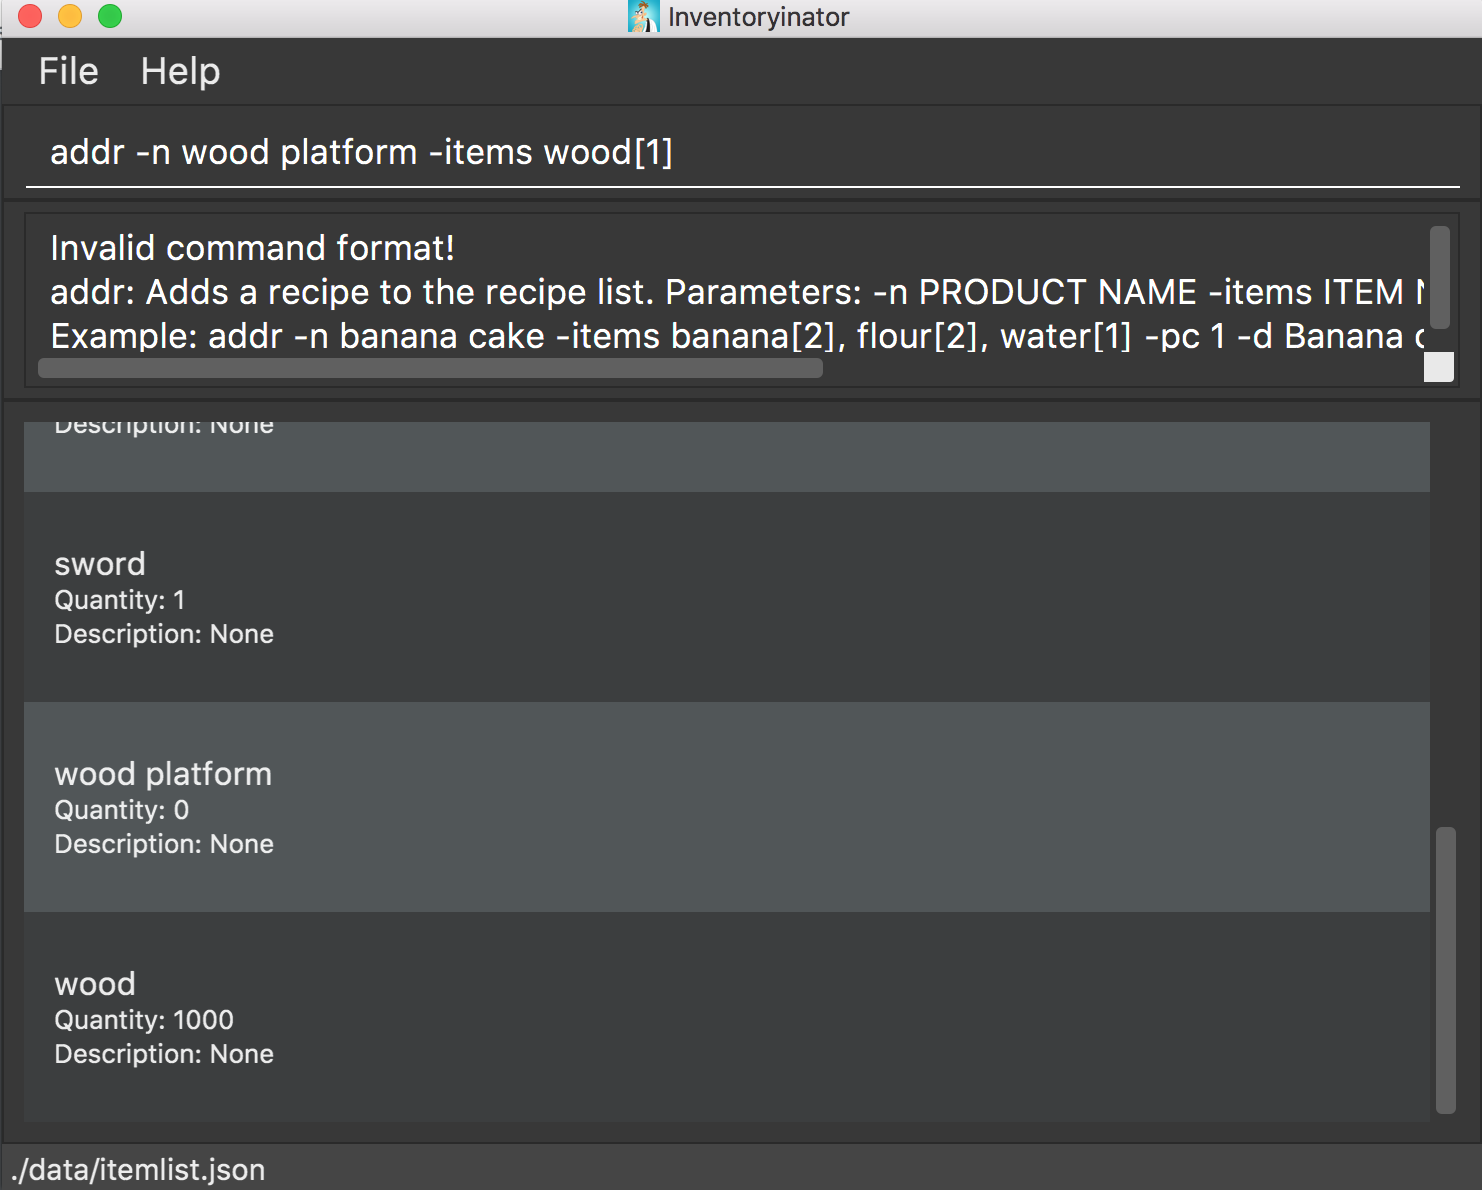1482x1190 pixels.
Task: Click the white scroll corner in result box
Action: 1438,367
